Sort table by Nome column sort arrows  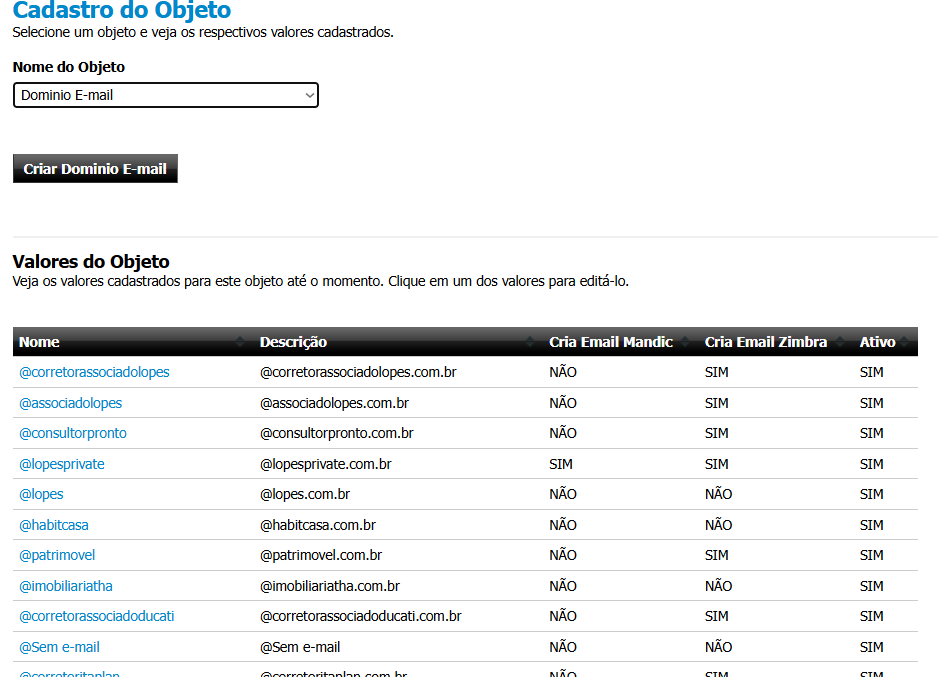click(240, 342)
